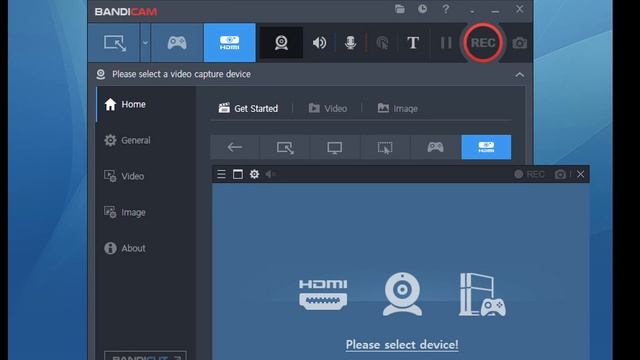Toggle microphone recording

(x=350, y=43)
